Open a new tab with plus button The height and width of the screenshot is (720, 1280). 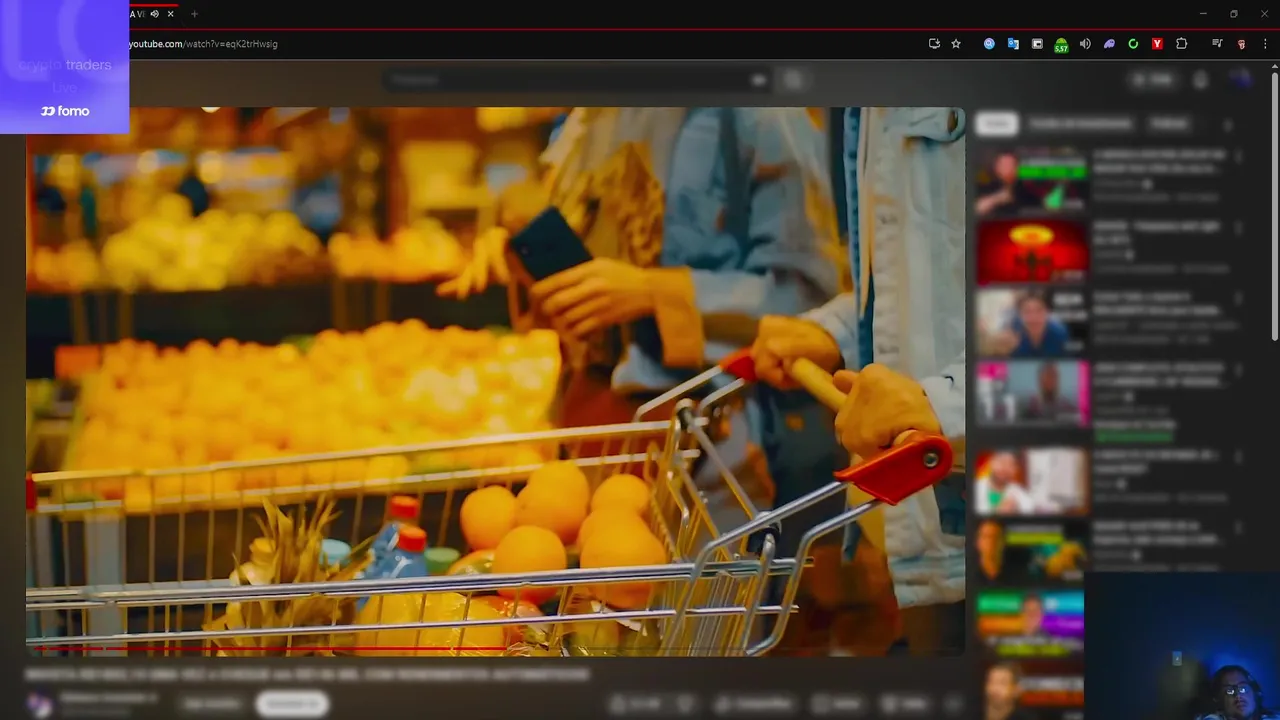[194, 14]
